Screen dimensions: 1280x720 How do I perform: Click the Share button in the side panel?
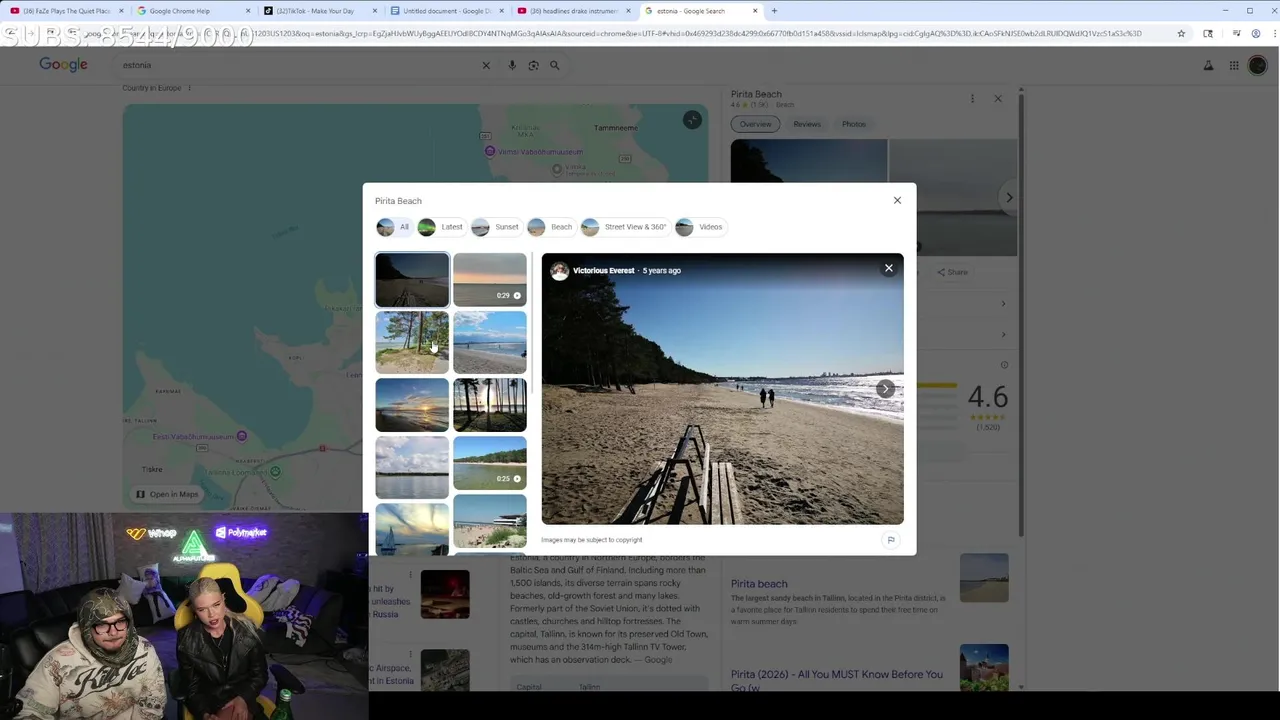pos(952,272)
